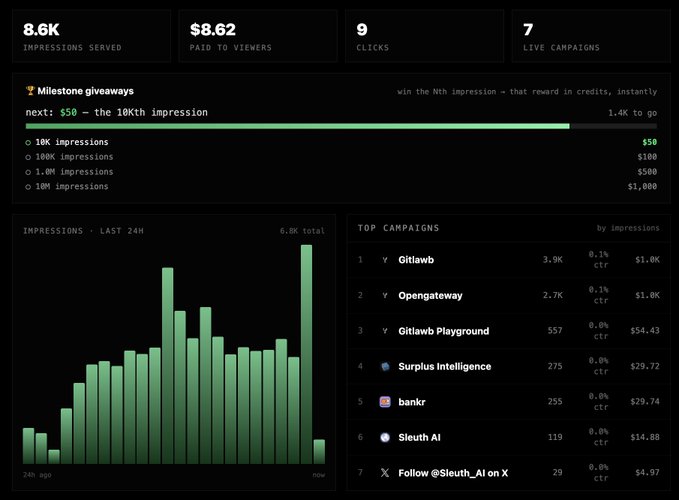Click the trophy icon beside Milestone giveaways
Image resolution: width=679 pixels, height=500 pixels.
coord(30,90)
